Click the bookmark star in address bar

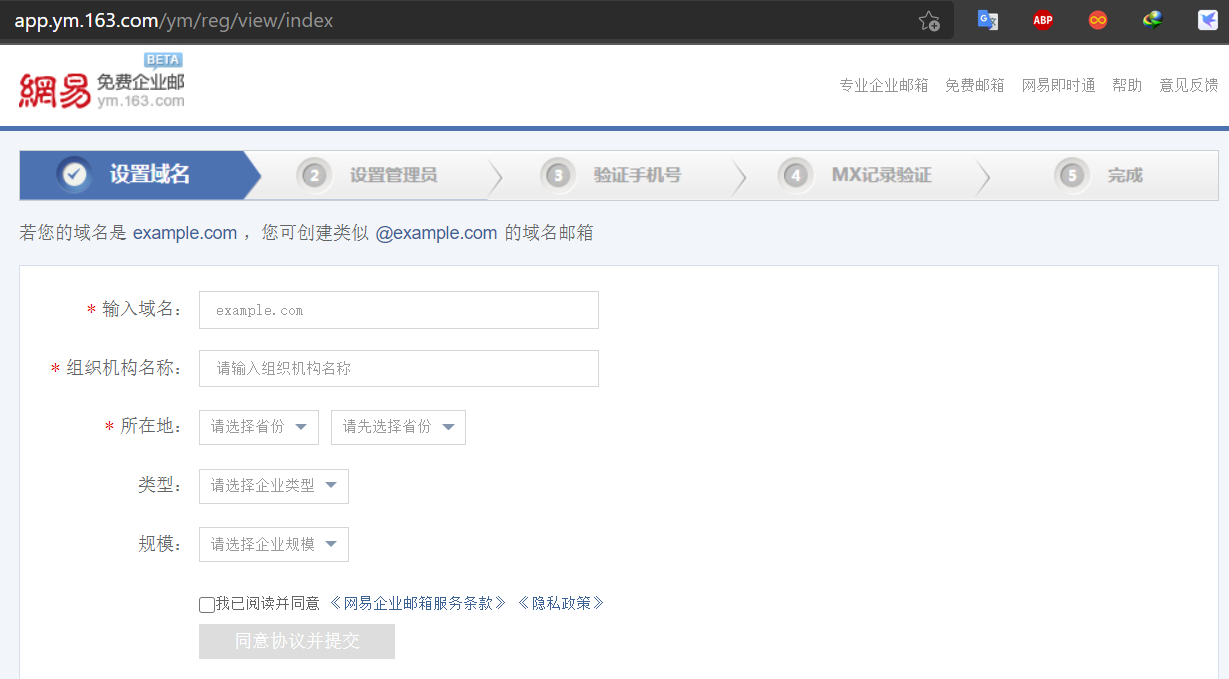928,19
